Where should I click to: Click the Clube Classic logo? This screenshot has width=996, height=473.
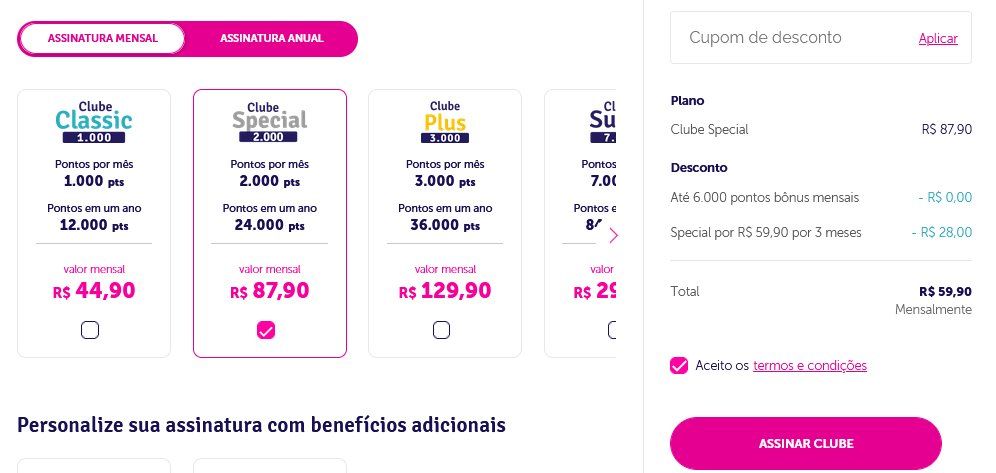94,122
